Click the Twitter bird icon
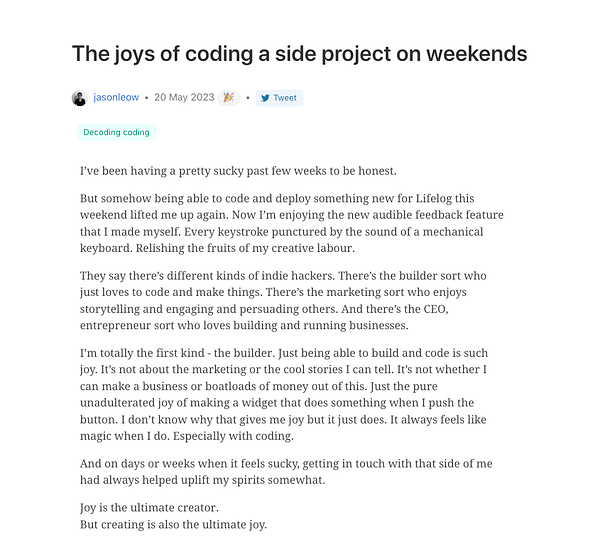 tap(265, 98)
